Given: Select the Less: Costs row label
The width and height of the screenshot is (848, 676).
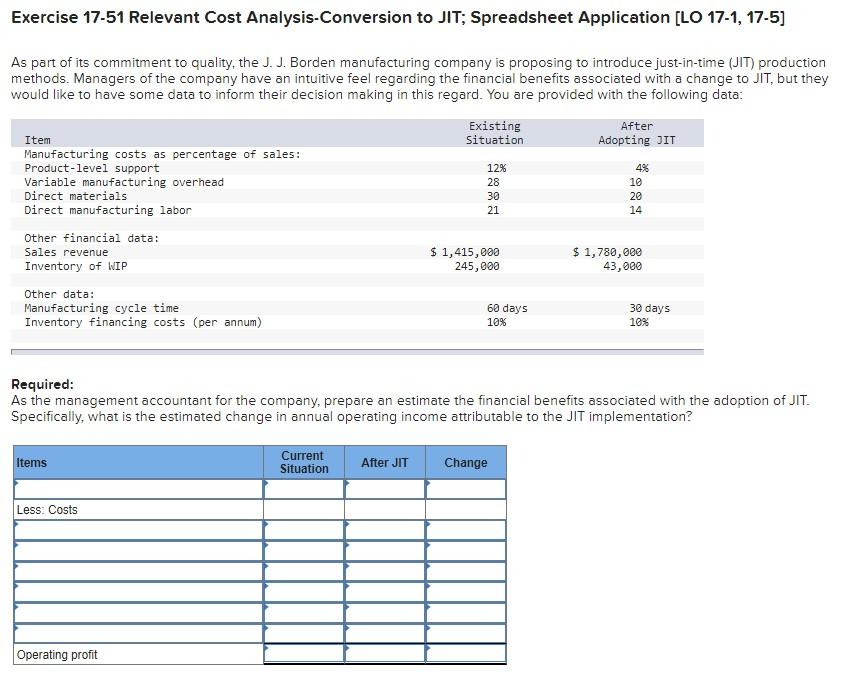Looking at the screenshot, I should pyautogui.click(x=45, y=508).
